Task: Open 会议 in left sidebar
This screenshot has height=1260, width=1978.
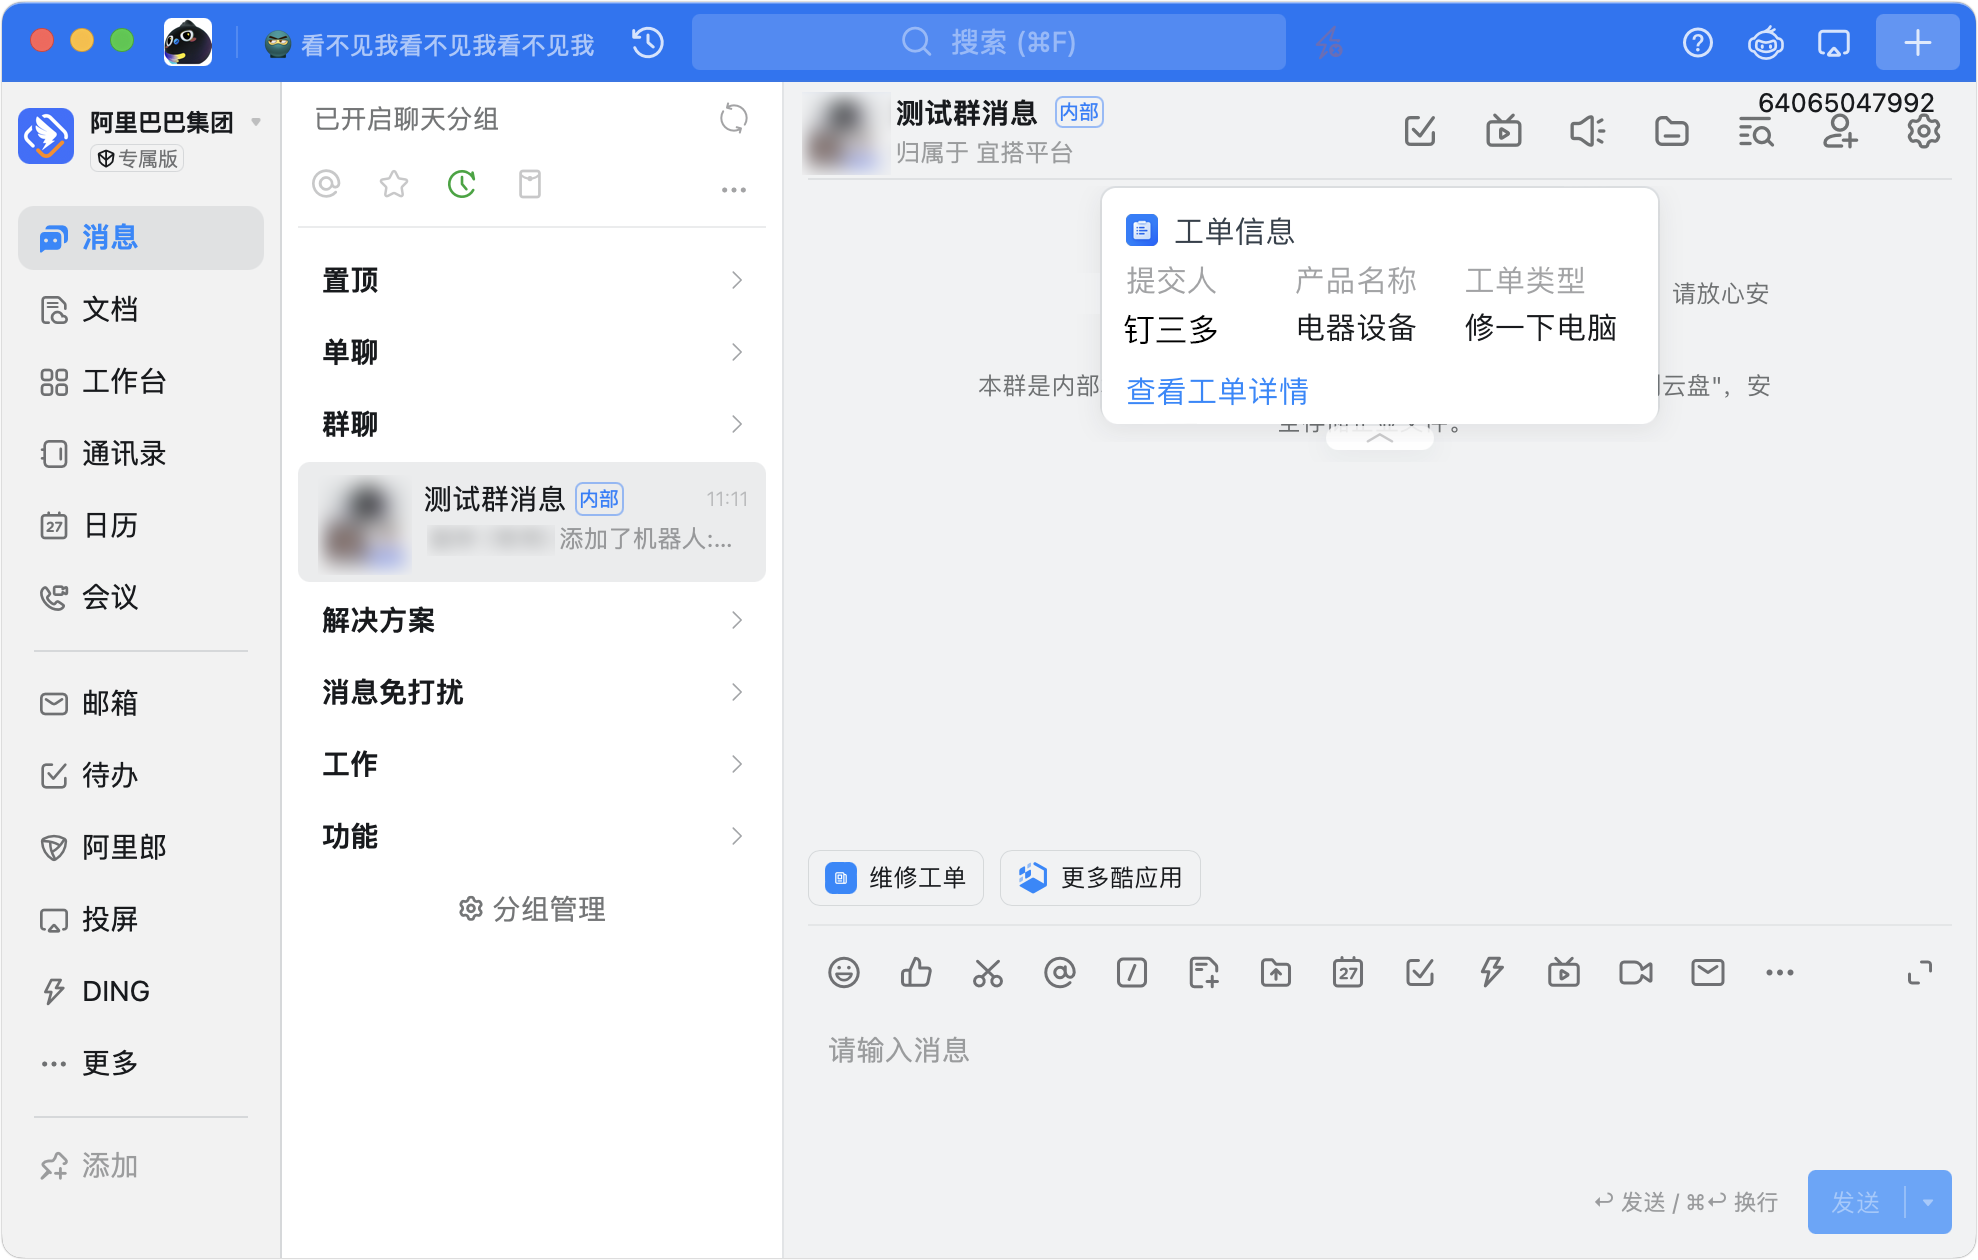Action: 141,598
